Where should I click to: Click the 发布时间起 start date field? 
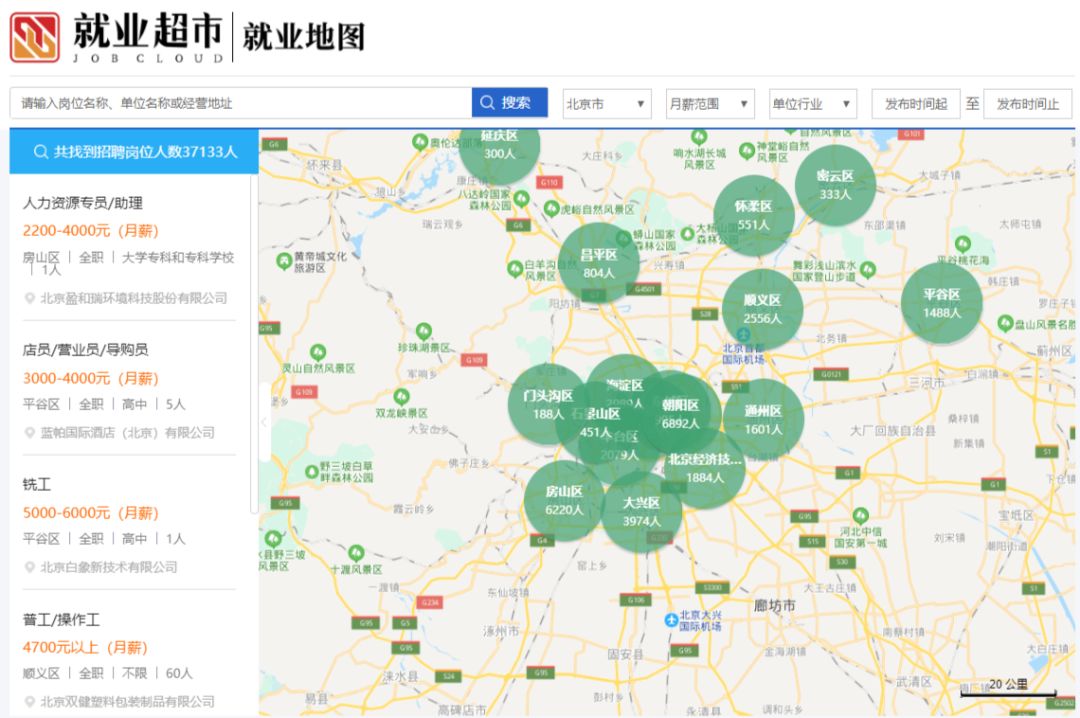[x=915, y=103]
